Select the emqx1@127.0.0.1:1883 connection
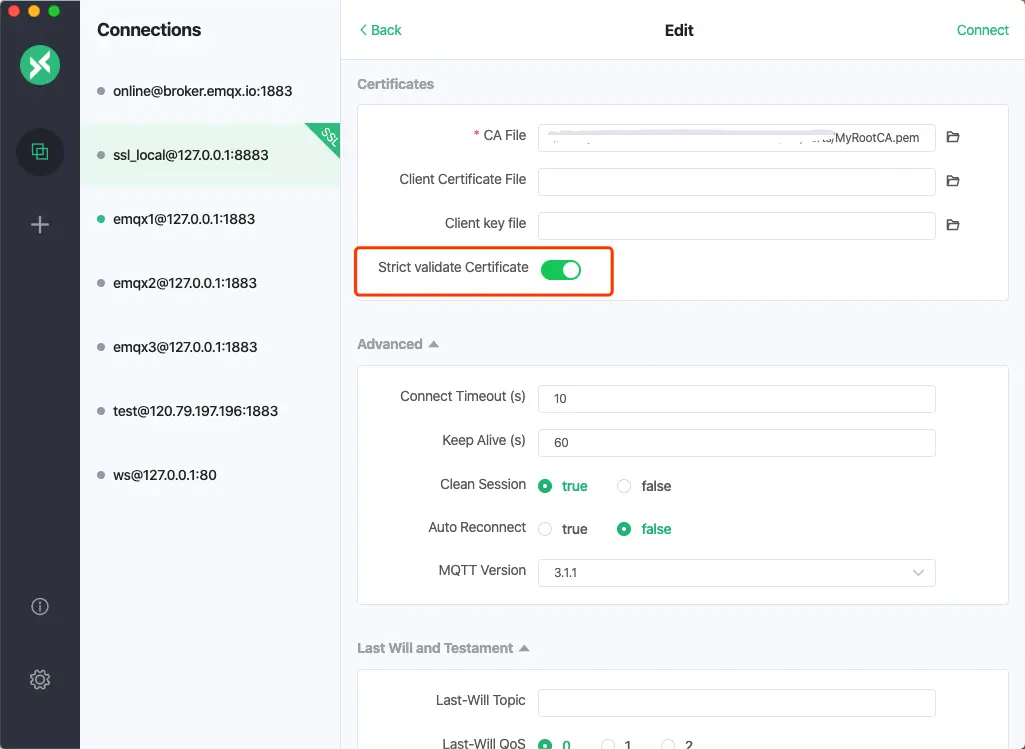 click(184, 219)
